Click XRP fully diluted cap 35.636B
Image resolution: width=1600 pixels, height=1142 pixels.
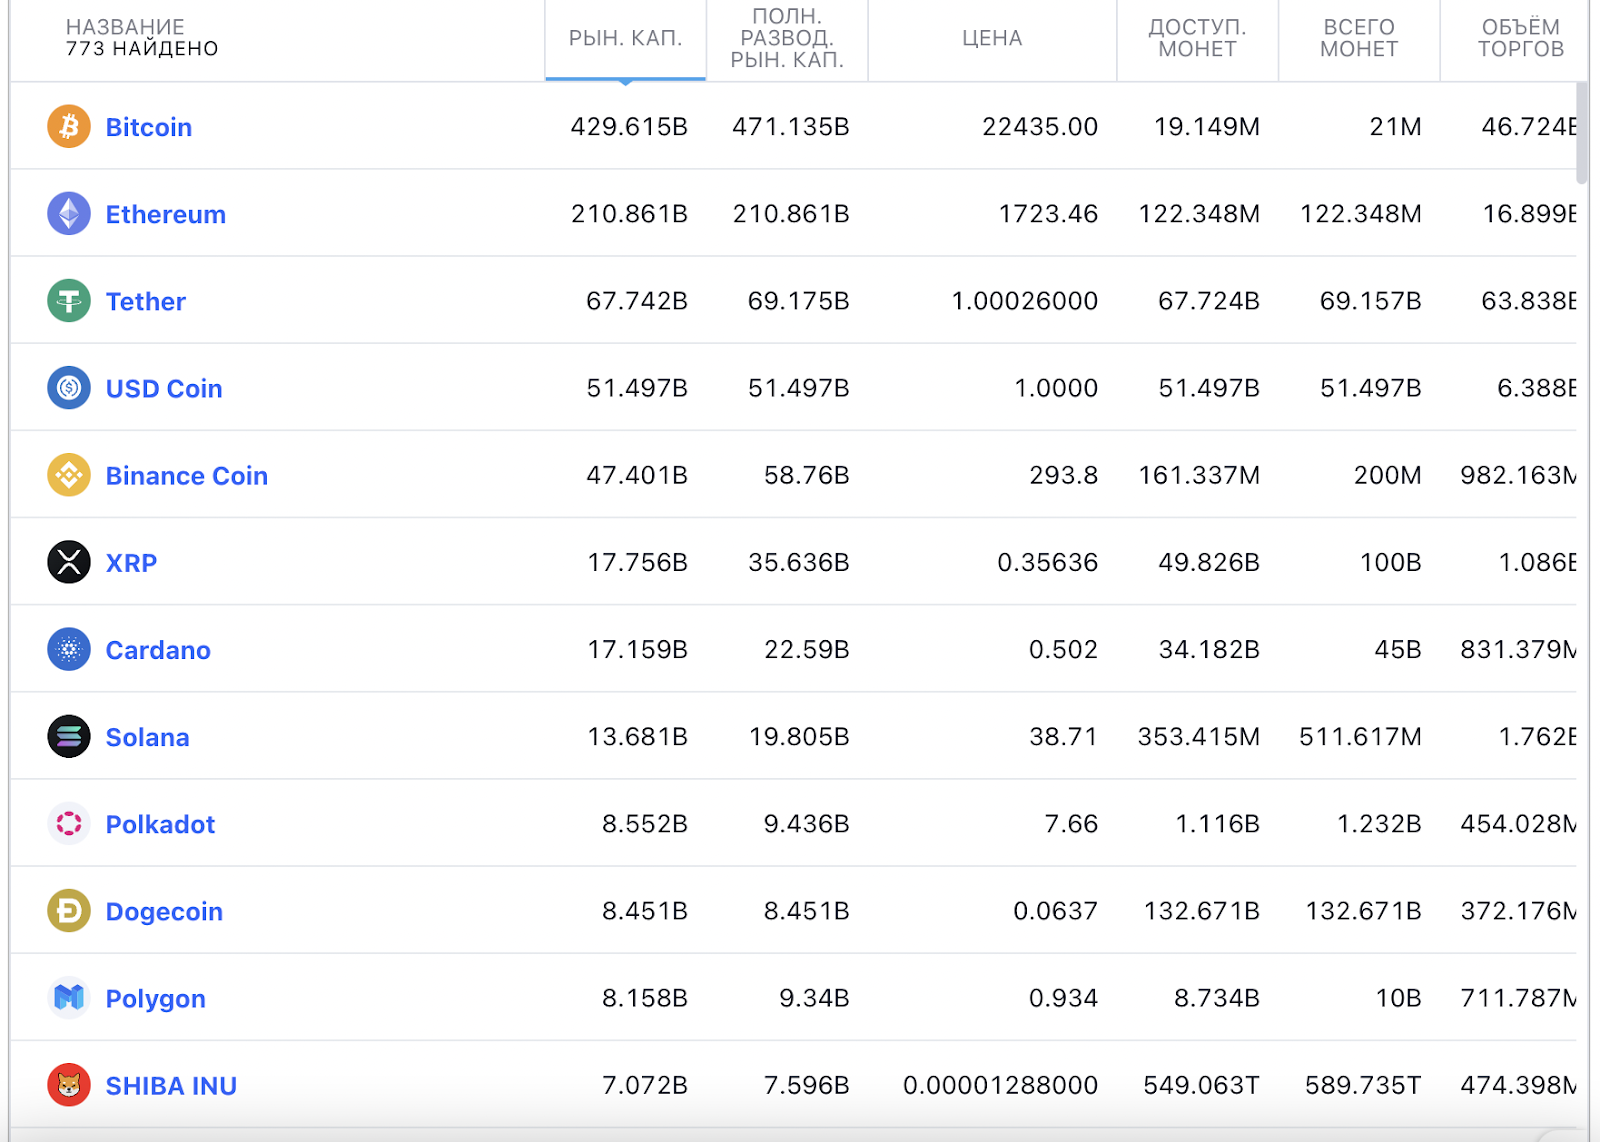[x=799, y=563]
